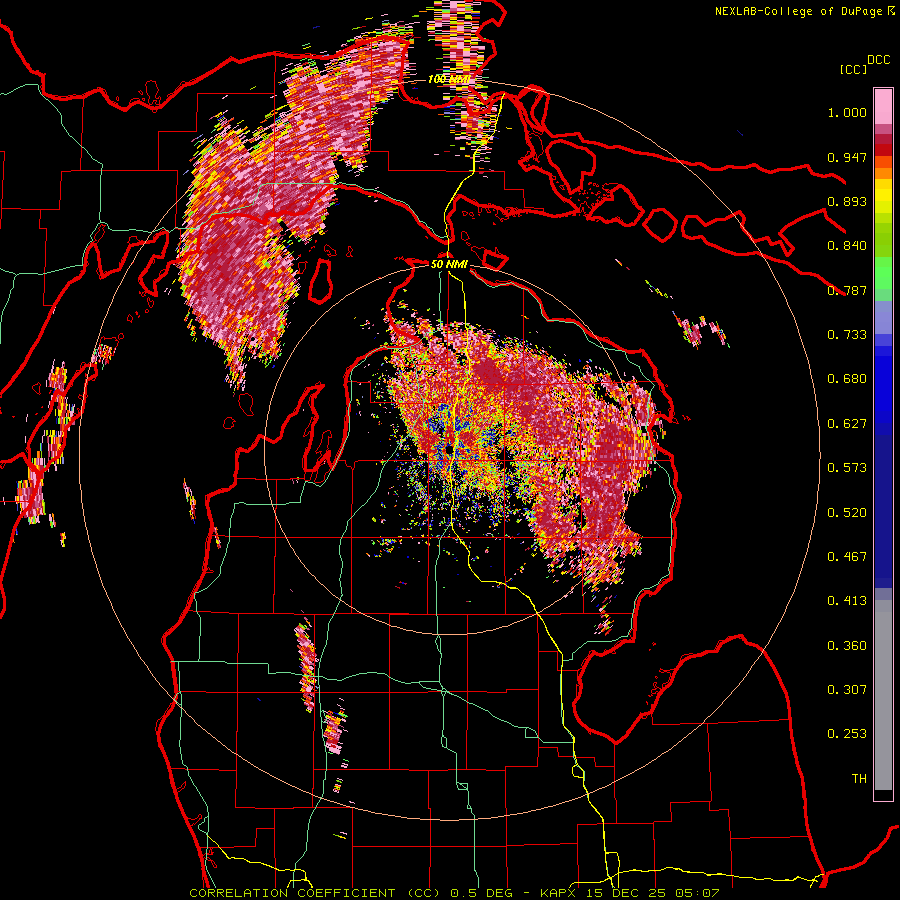This screenshot has width=900, height=900.
Task: Click the 0.893 scale value
Action: pyautogui.click(x=847, y=201)
